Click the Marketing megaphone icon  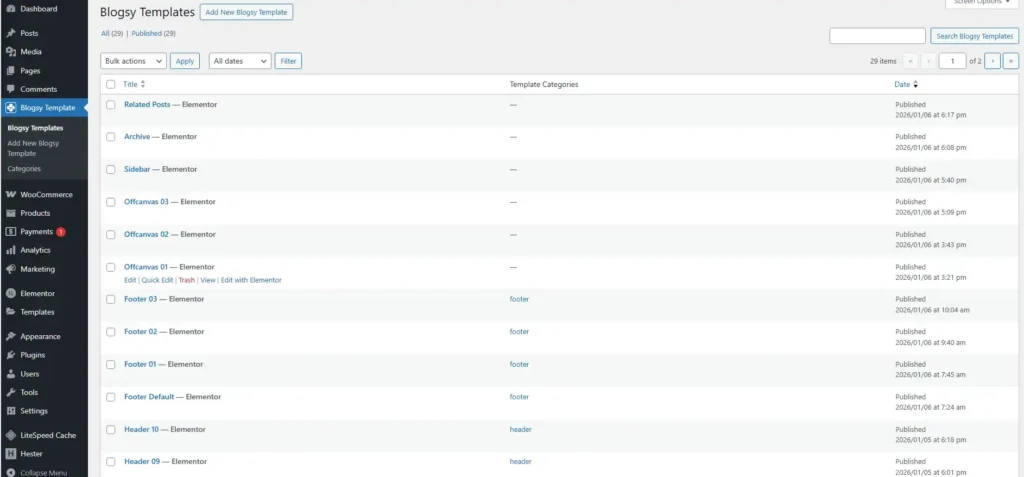[10, 269]
